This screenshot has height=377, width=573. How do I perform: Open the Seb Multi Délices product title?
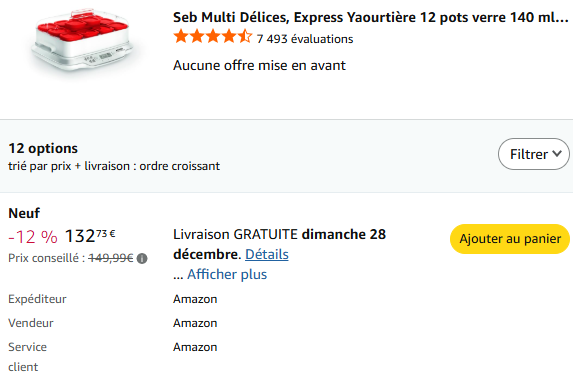pos(371,17)
